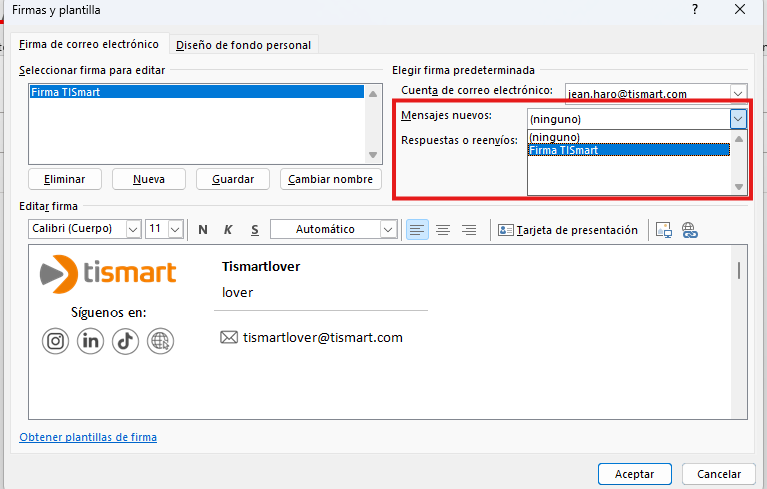Click the Guardar button
The height and width of the screenshot is (489, 767).
coord(233,179)
